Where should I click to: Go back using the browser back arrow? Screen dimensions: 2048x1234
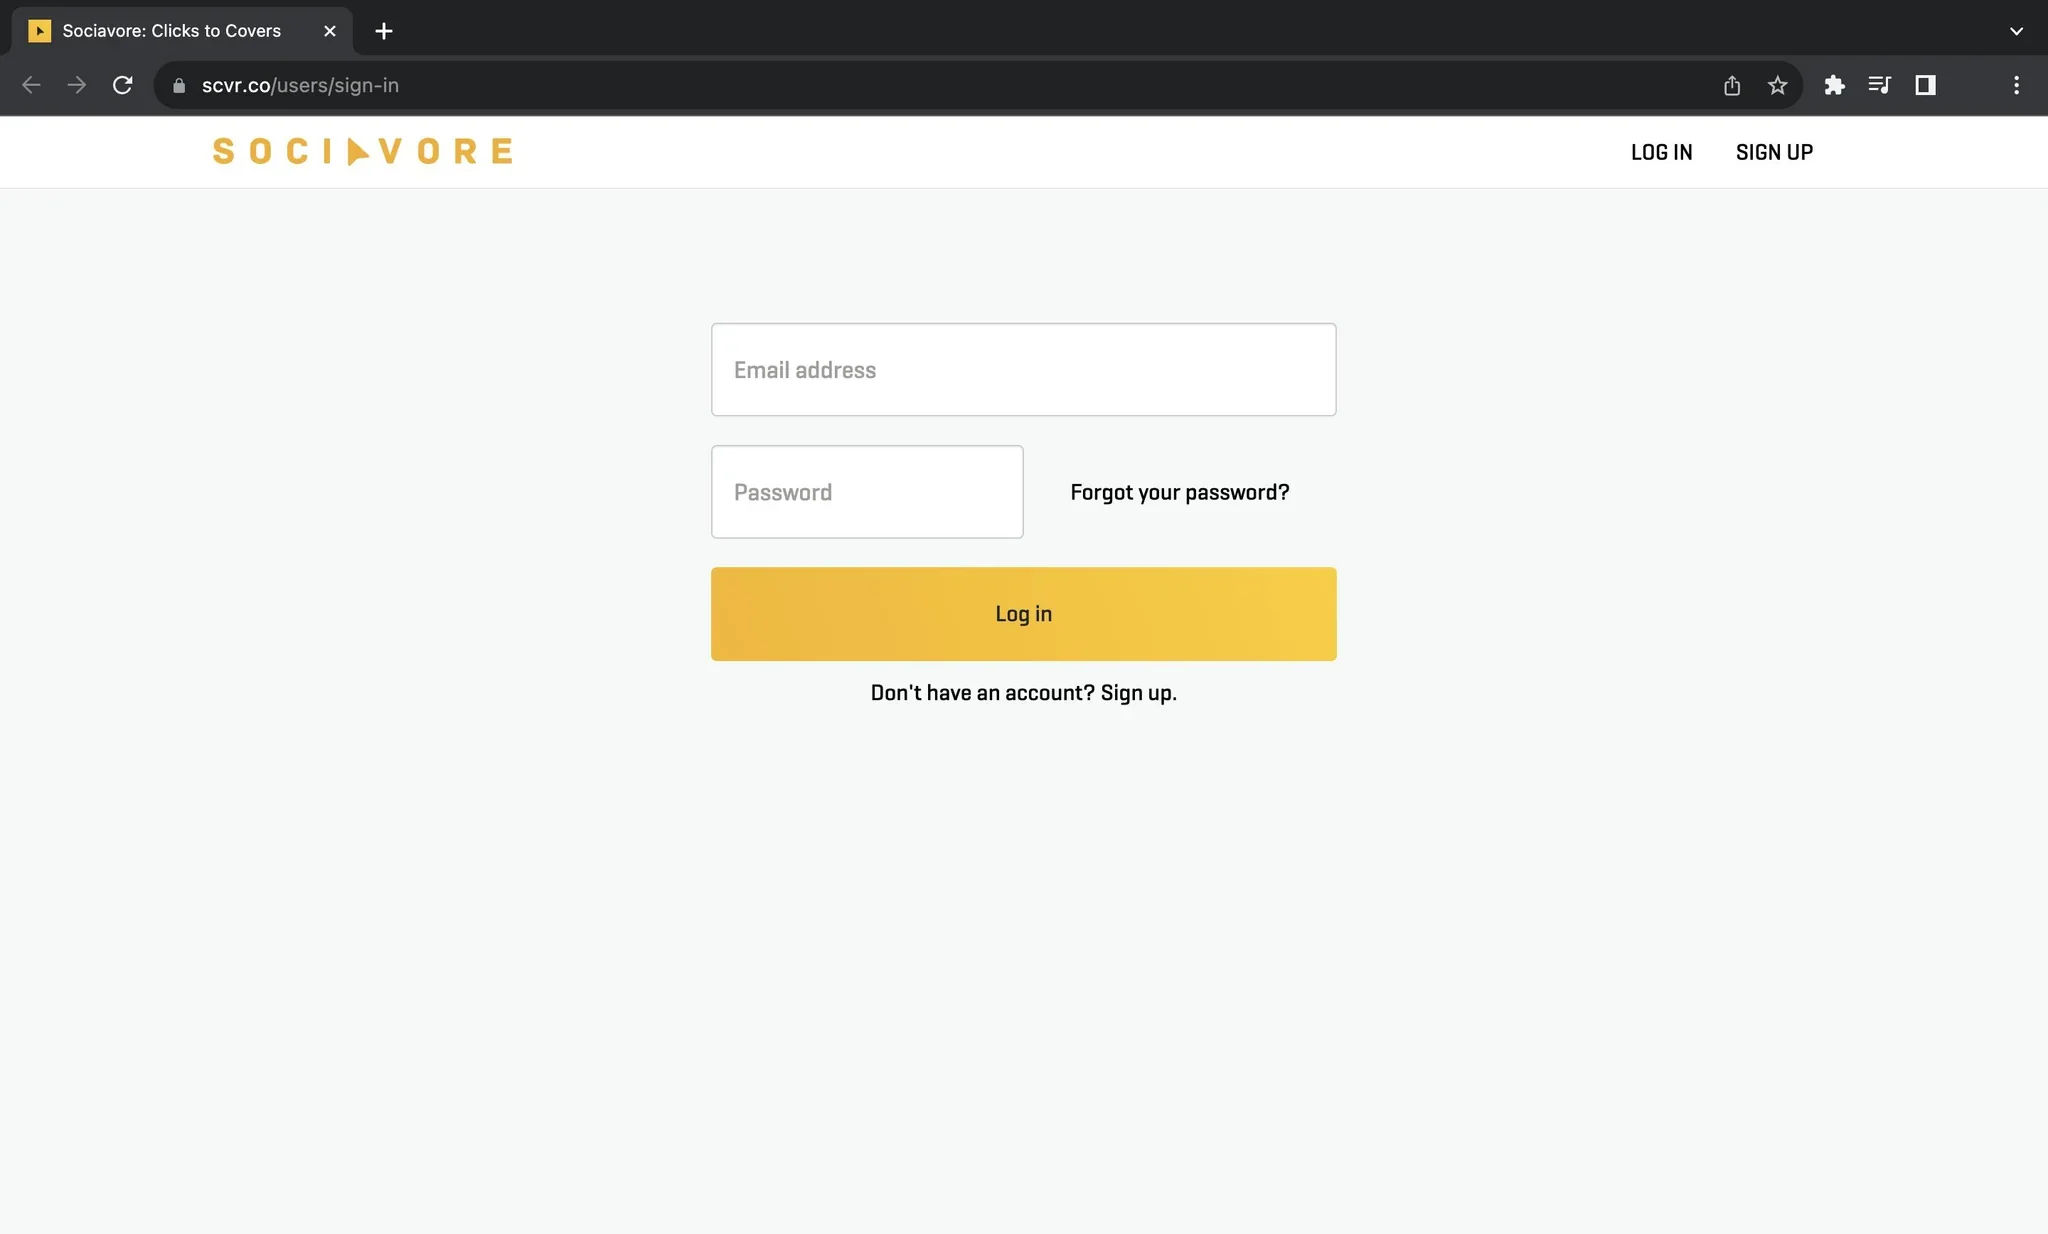click(x=31, y=85)
